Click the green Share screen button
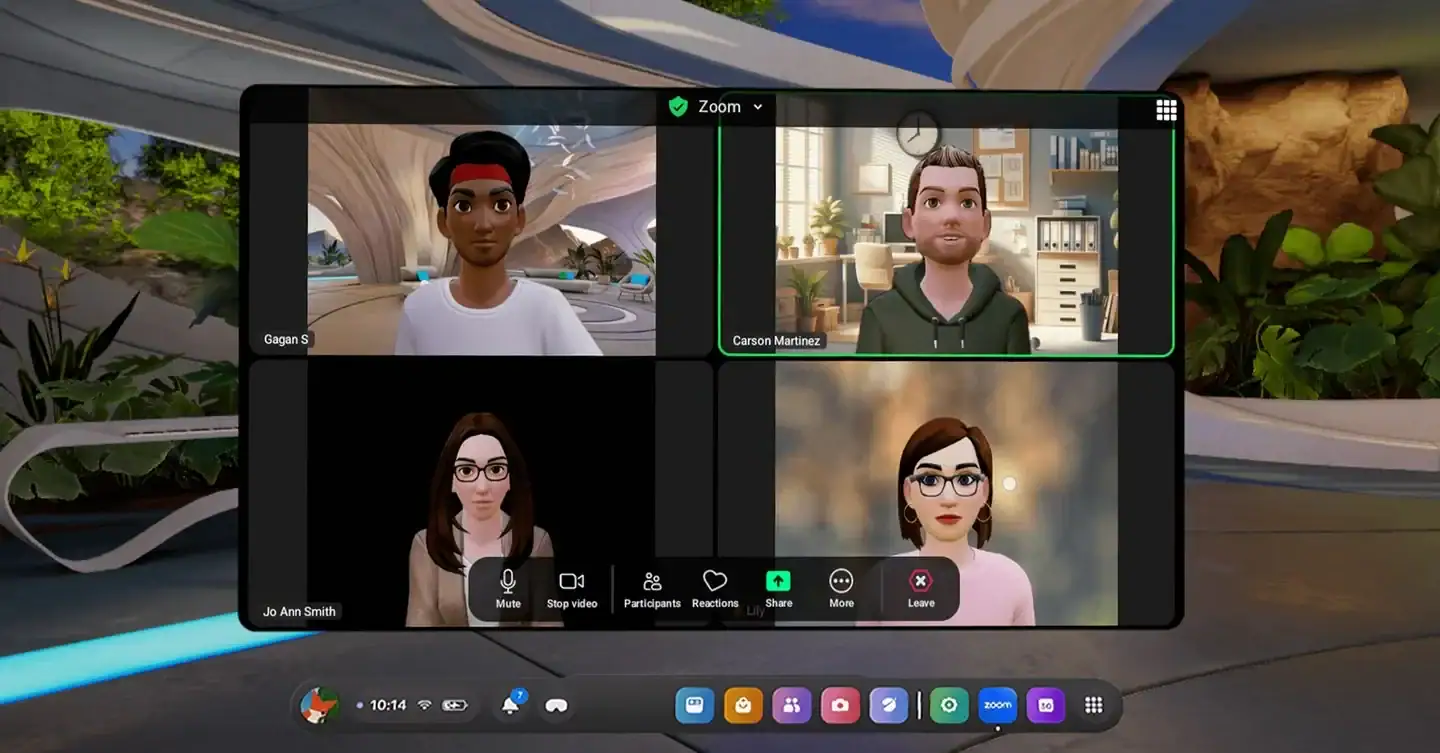Screen dimensions: 1440x753 [x=778, y=588]
